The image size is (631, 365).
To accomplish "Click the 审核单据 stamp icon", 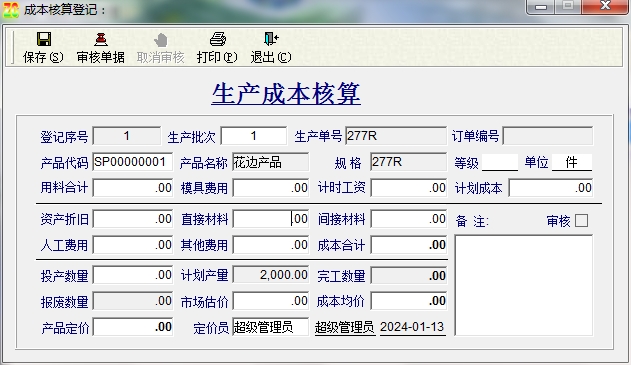I will (x=101, y=39).
